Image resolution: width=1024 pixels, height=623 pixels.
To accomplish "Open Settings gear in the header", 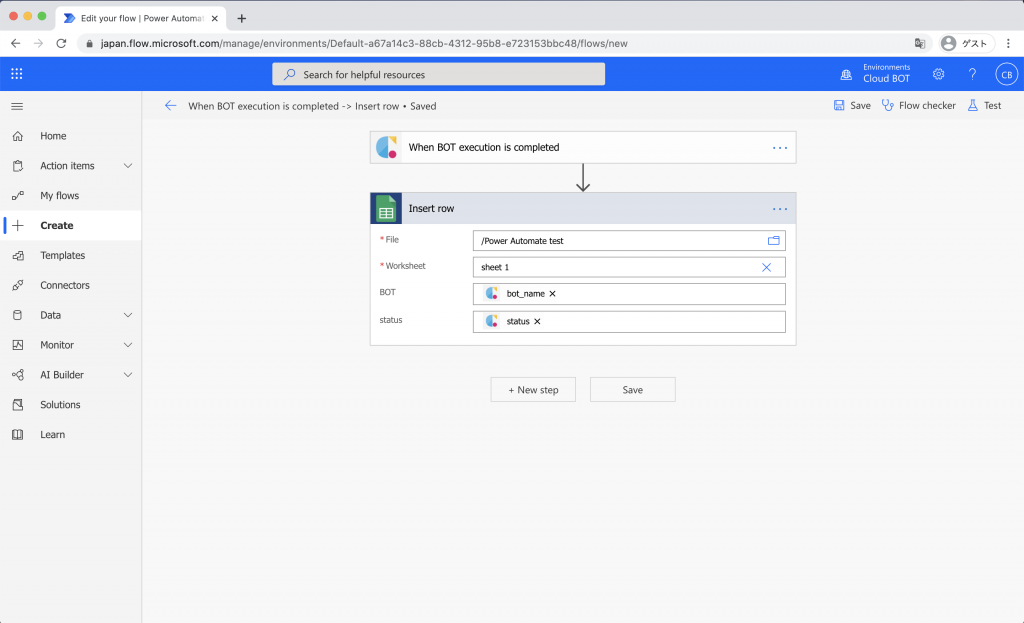I will (x=938, y=74).
